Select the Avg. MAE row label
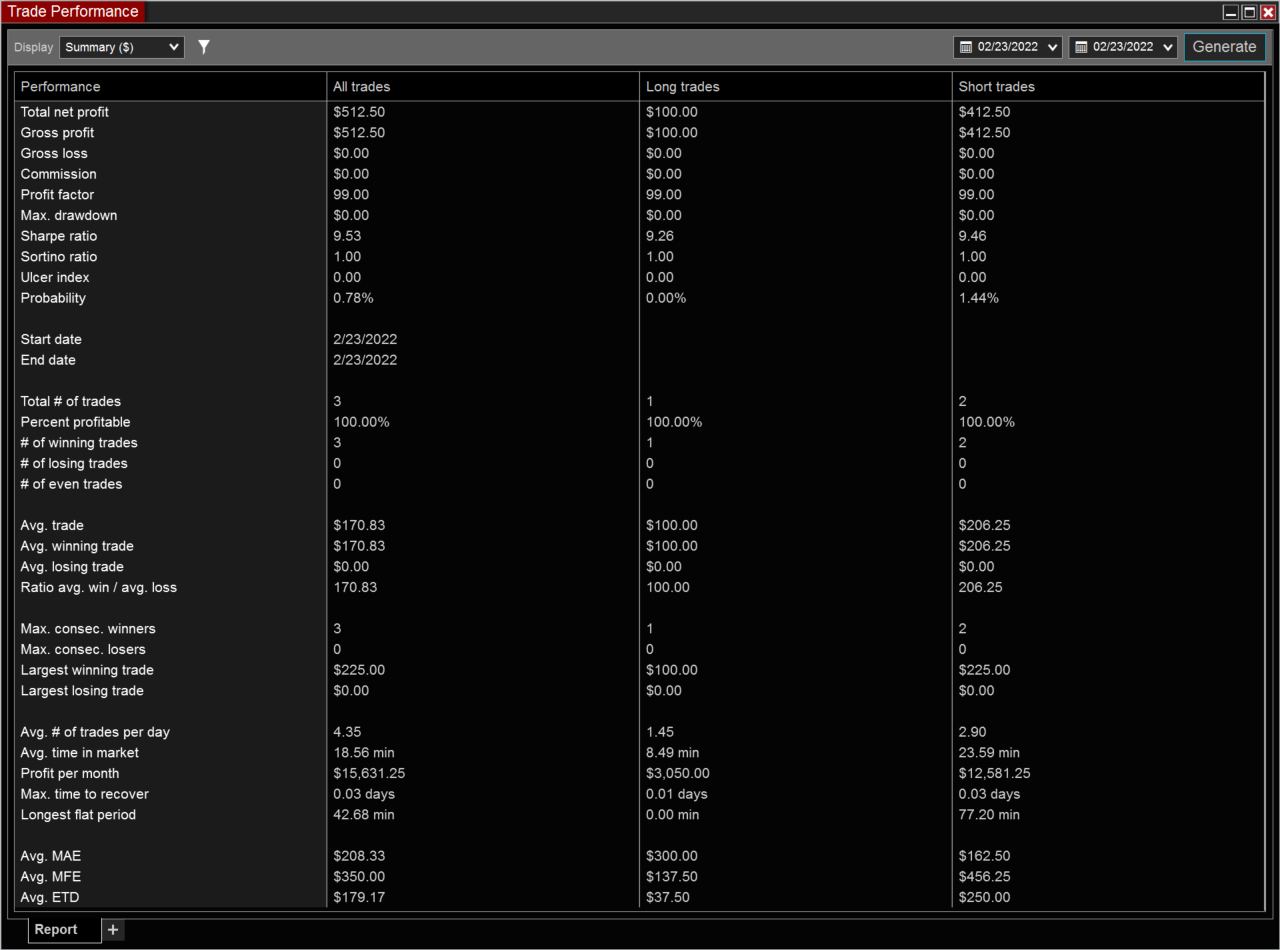This screenshot has height=950, width=1280. coord(53,856)
